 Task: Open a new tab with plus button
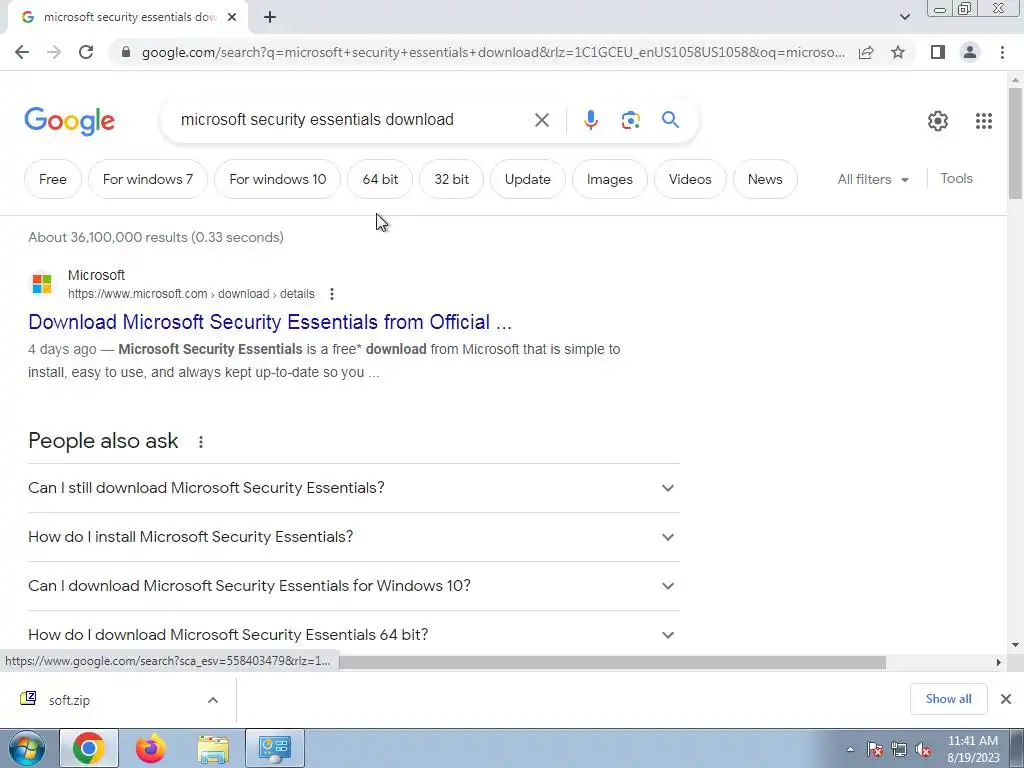click(x=270, y=17)
